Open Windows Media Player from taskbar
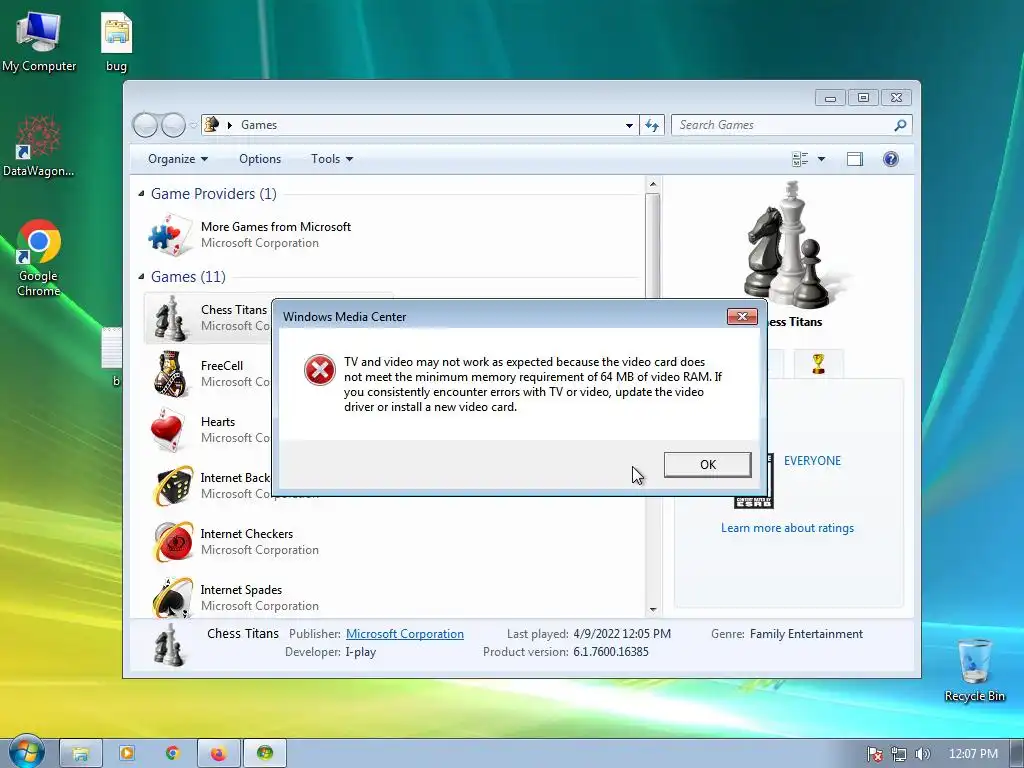 coord(127,754)
